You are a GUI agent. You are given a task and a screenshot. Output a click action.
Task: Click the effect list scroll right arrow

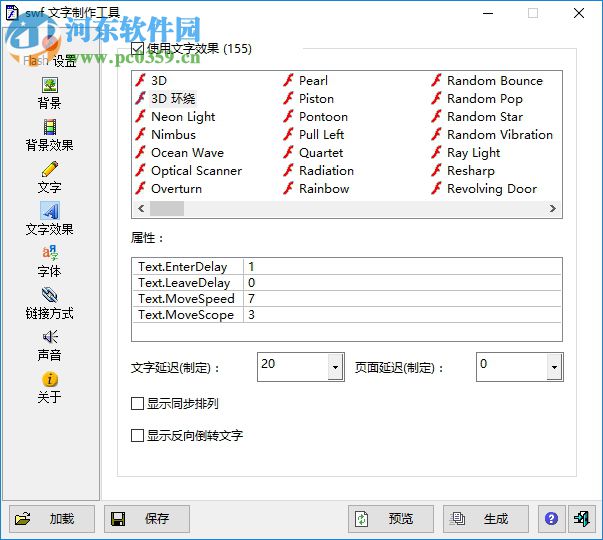(x=553, y=208)
